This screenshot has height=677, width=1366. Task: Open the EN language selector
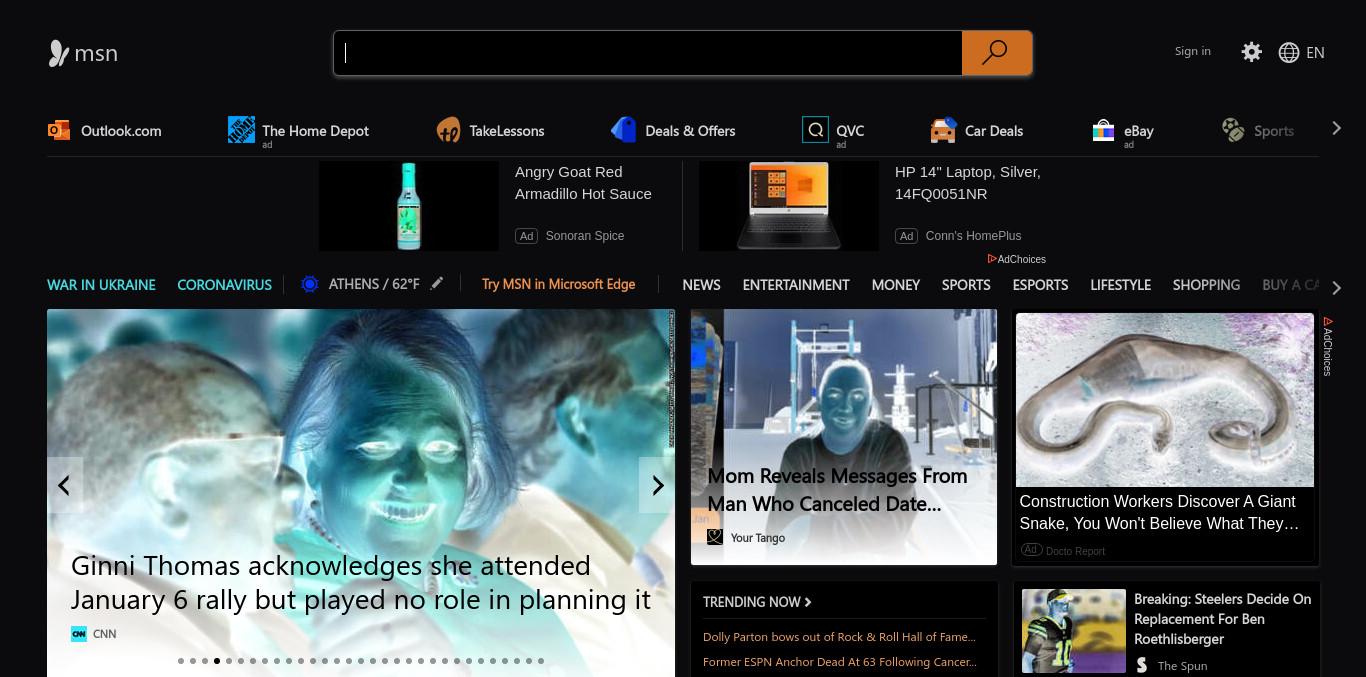tap(1315, 53)
